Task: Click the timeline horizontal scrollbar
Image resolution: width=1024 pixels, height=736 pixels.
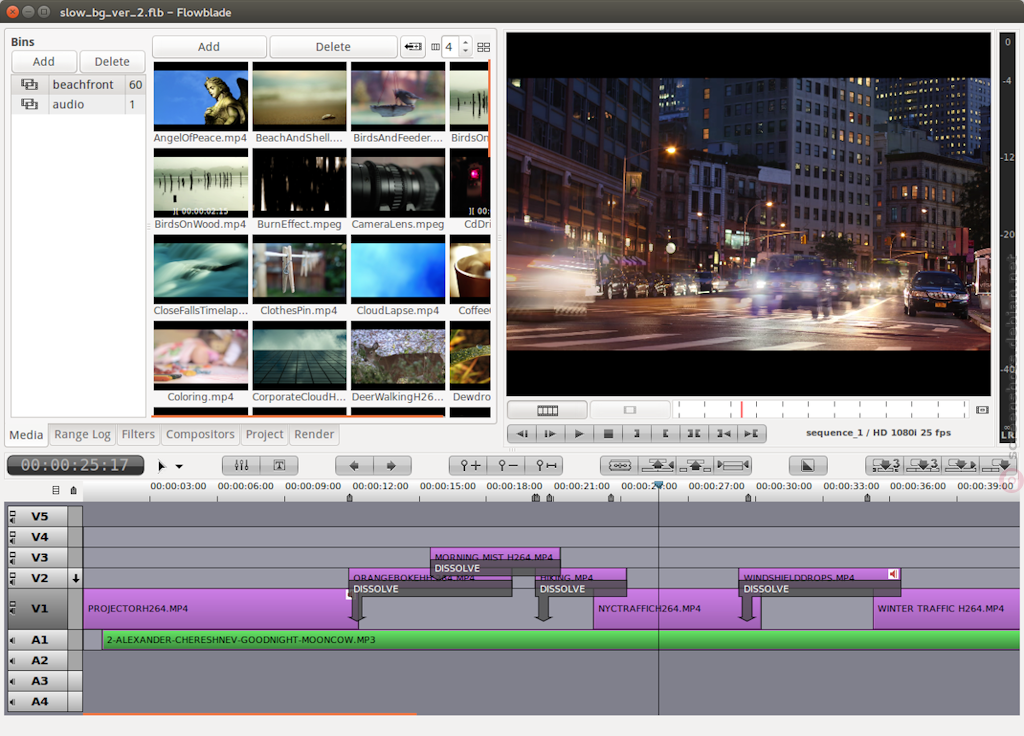Action: (x=250, y=714)
